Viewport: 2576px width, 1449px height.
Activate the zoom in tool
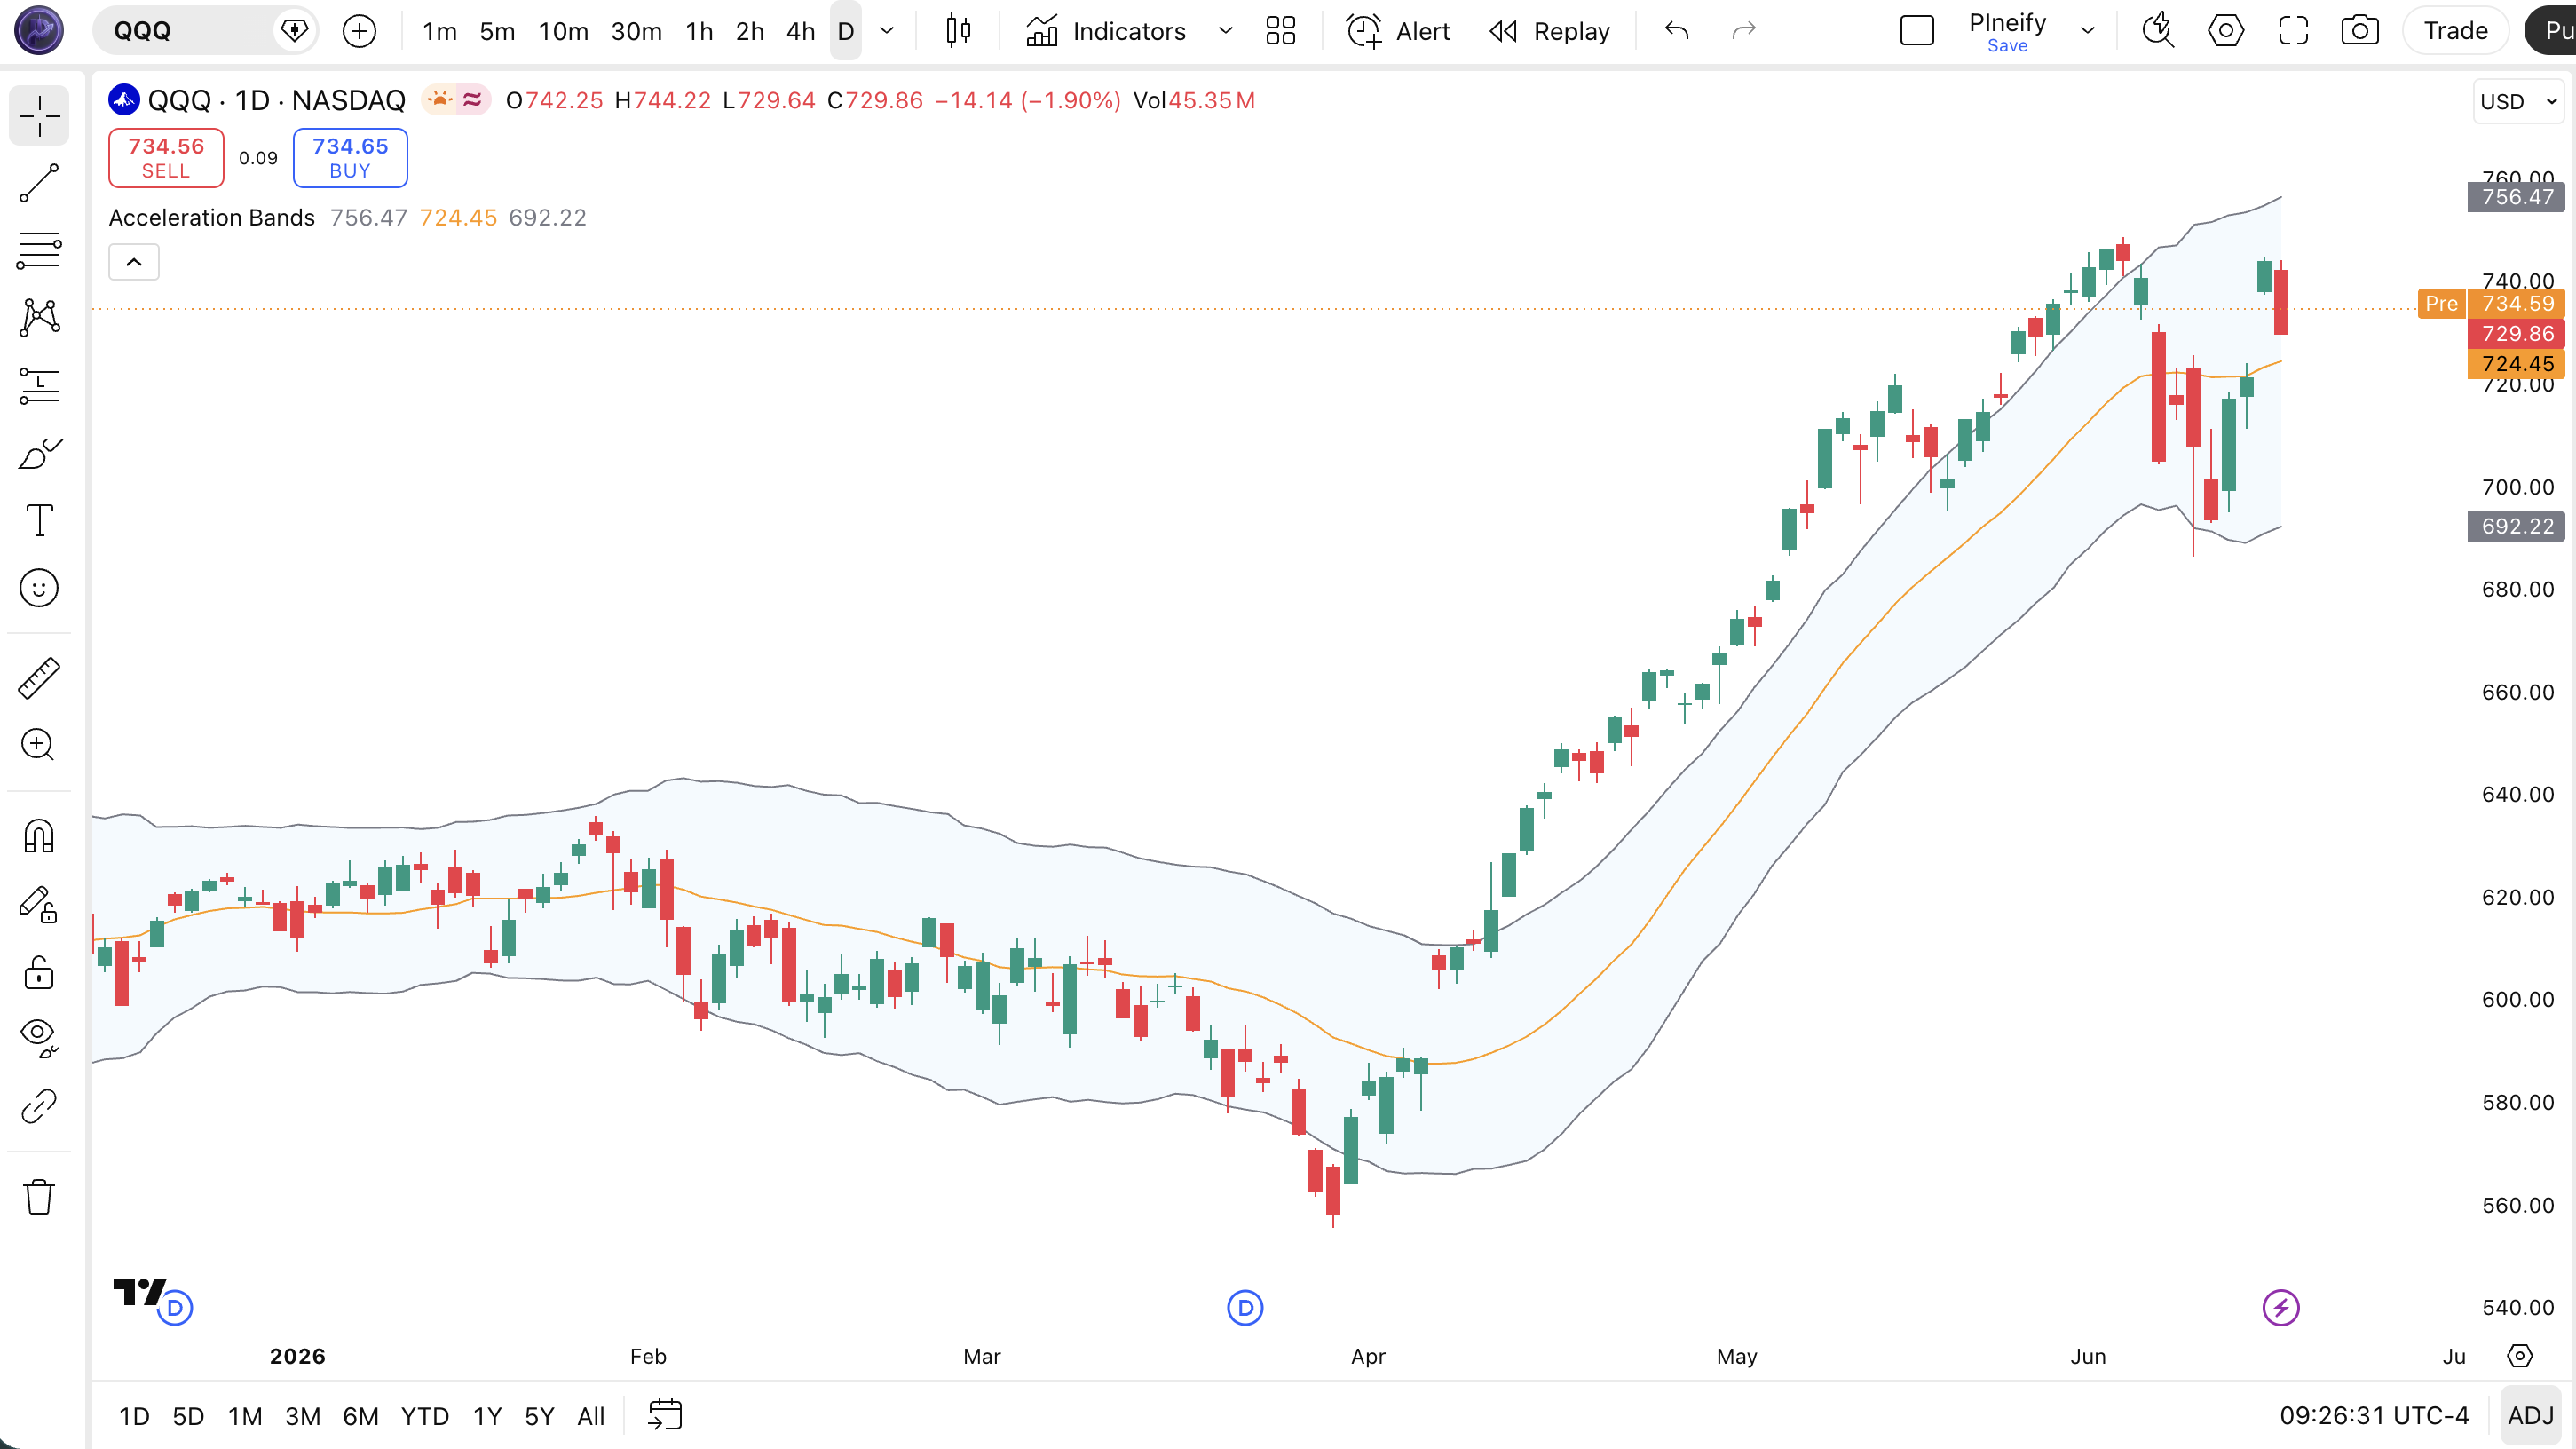[39, 744]
